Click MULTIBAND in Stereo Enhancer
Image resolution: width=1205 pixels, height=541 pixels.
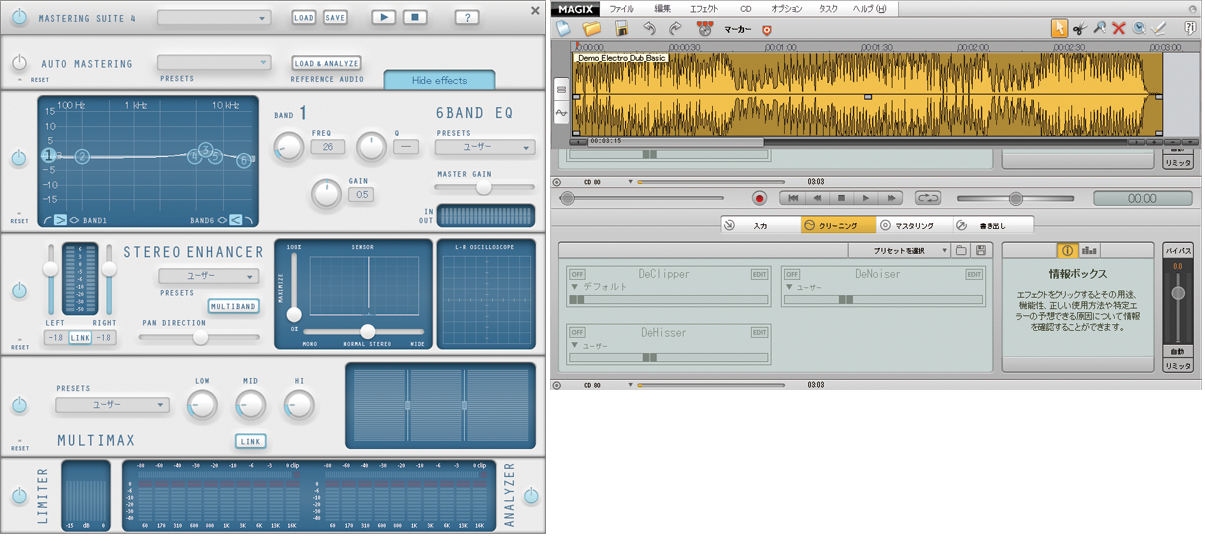pyautogui.click(x=234, y=306)
